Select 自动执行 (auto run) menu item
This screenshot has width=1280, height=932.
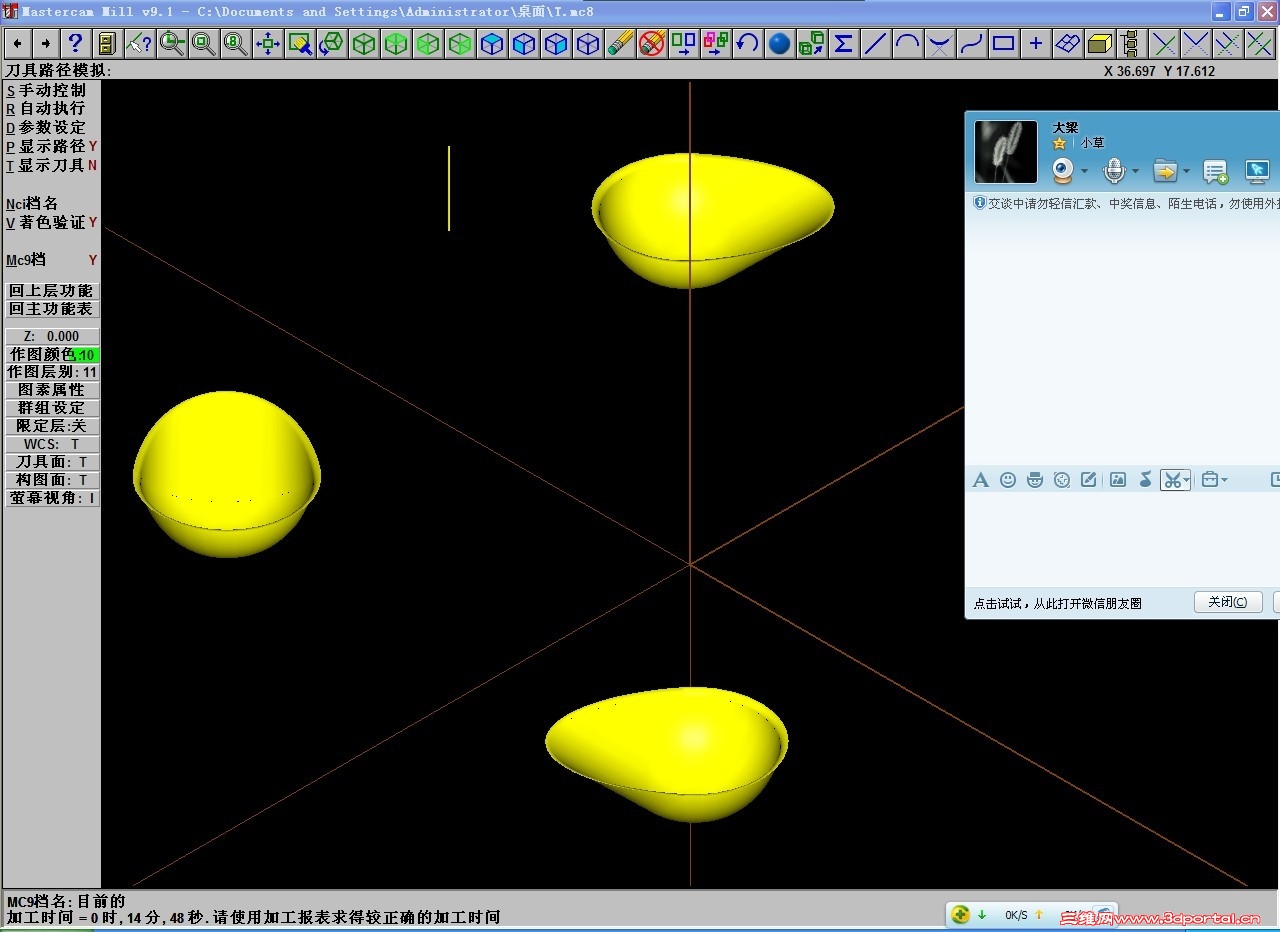[46, 108]
